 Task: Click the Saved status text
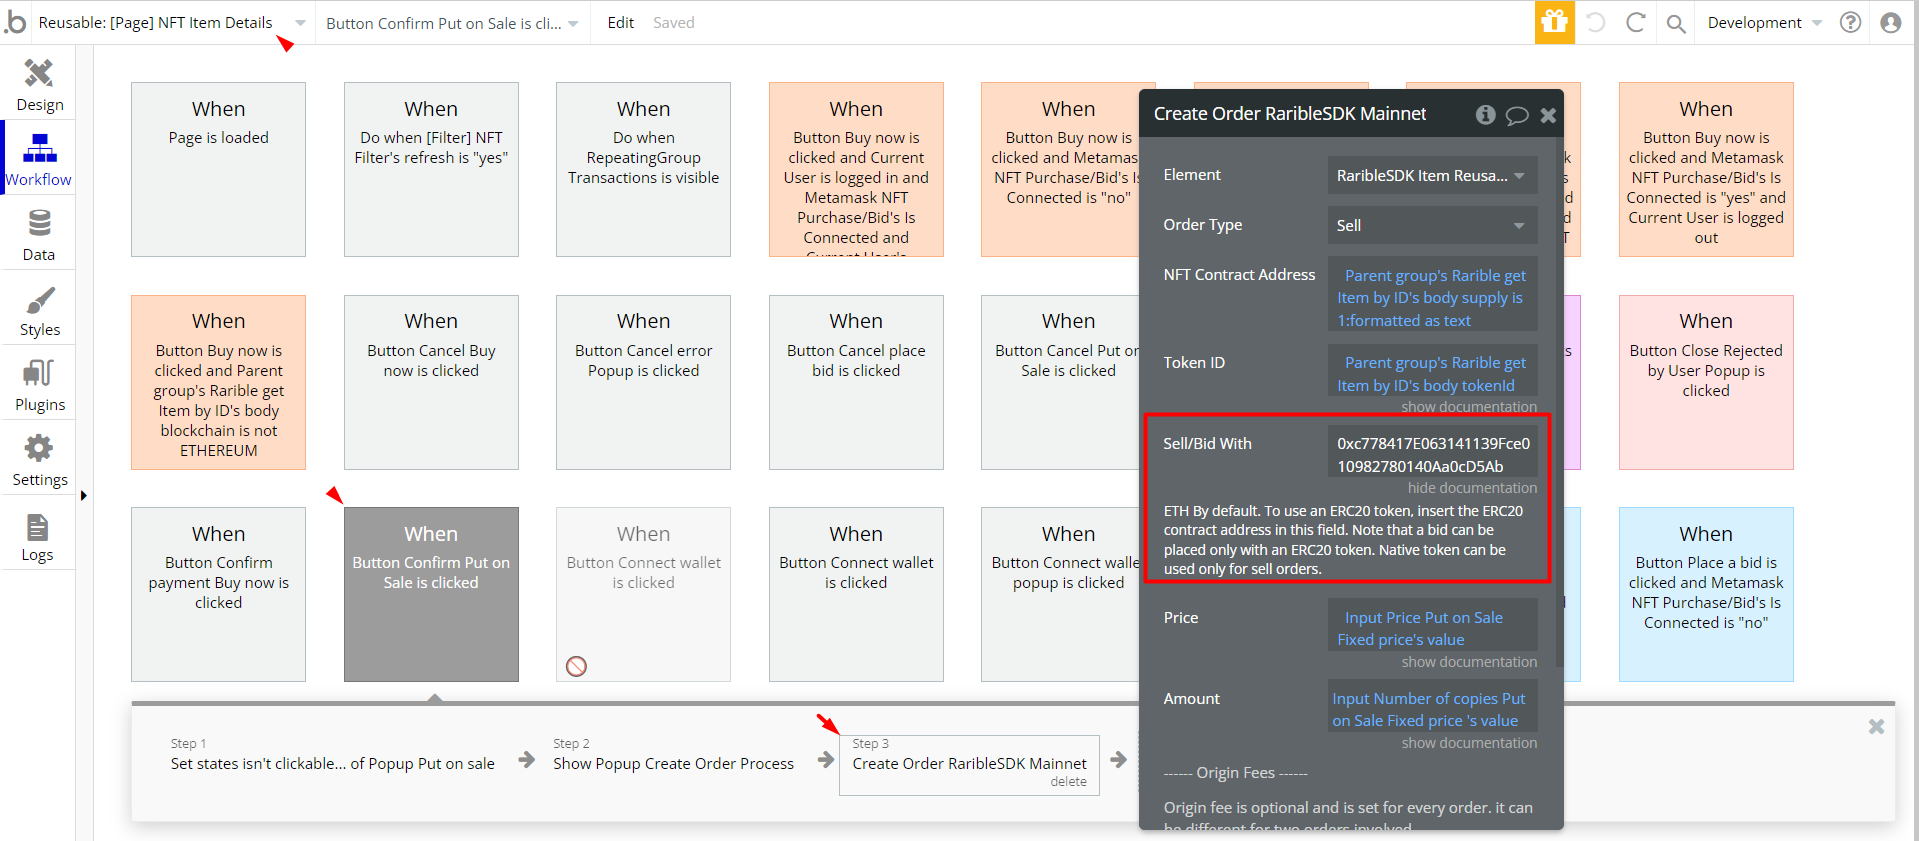(673, 22)
